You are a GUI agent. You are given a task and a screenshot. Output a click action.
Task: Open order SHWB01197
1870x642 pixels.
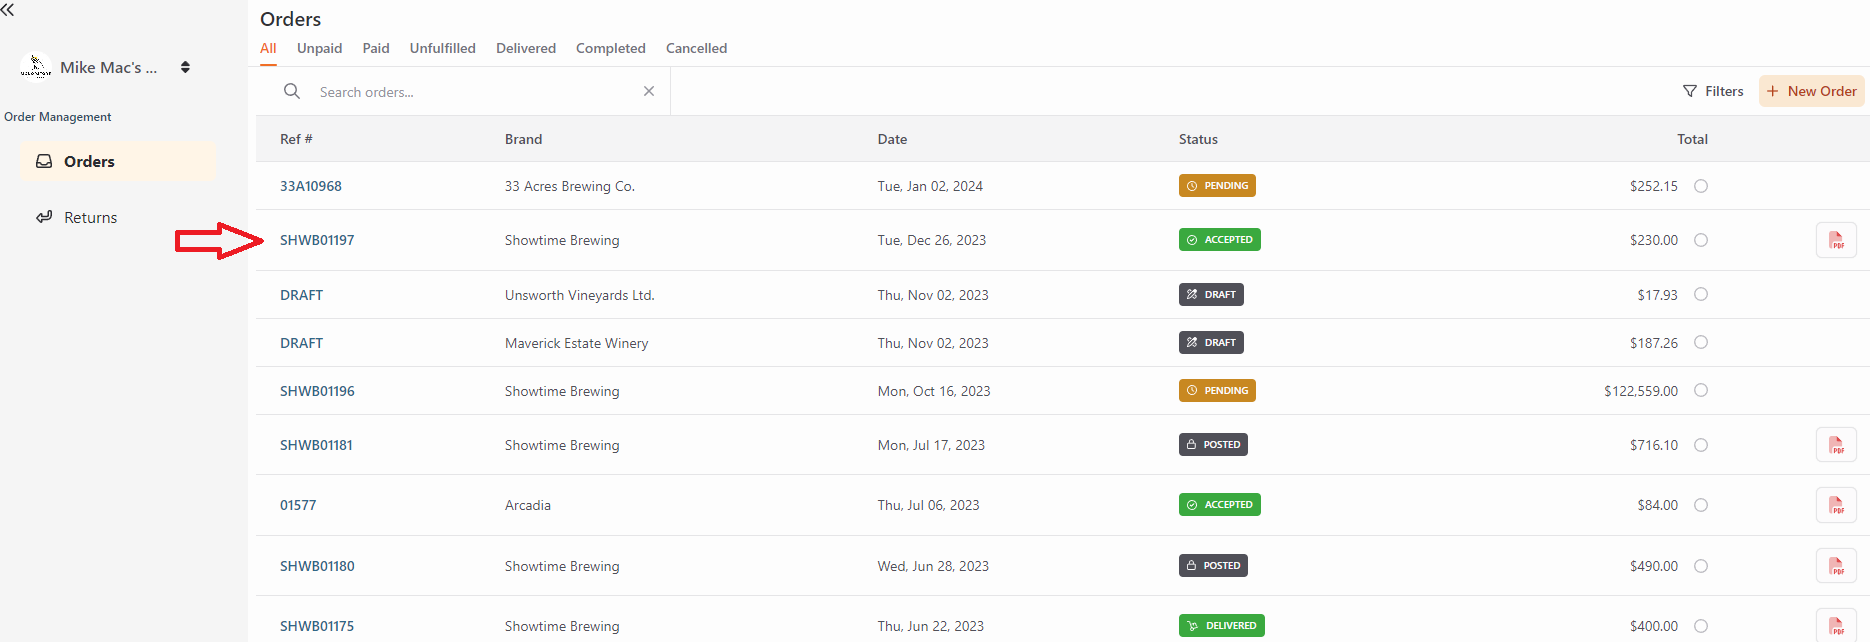pyautogui.click(x=317, y=240)
